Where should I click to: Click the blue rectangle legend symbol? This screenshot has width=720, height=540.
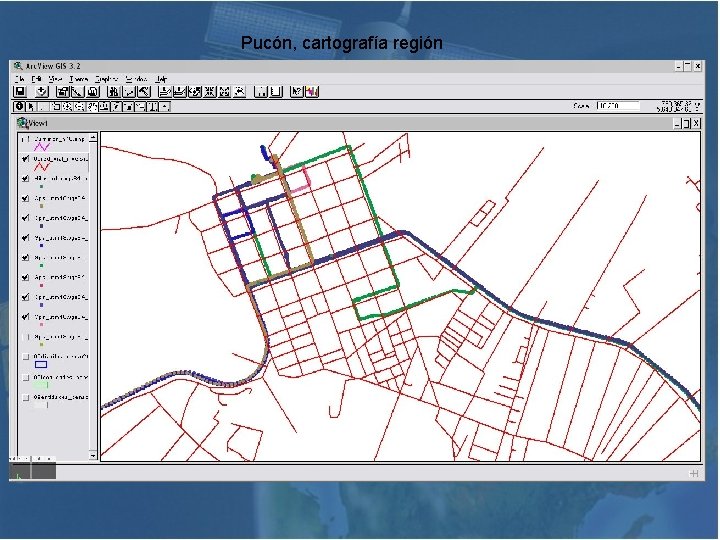(41, 365)
